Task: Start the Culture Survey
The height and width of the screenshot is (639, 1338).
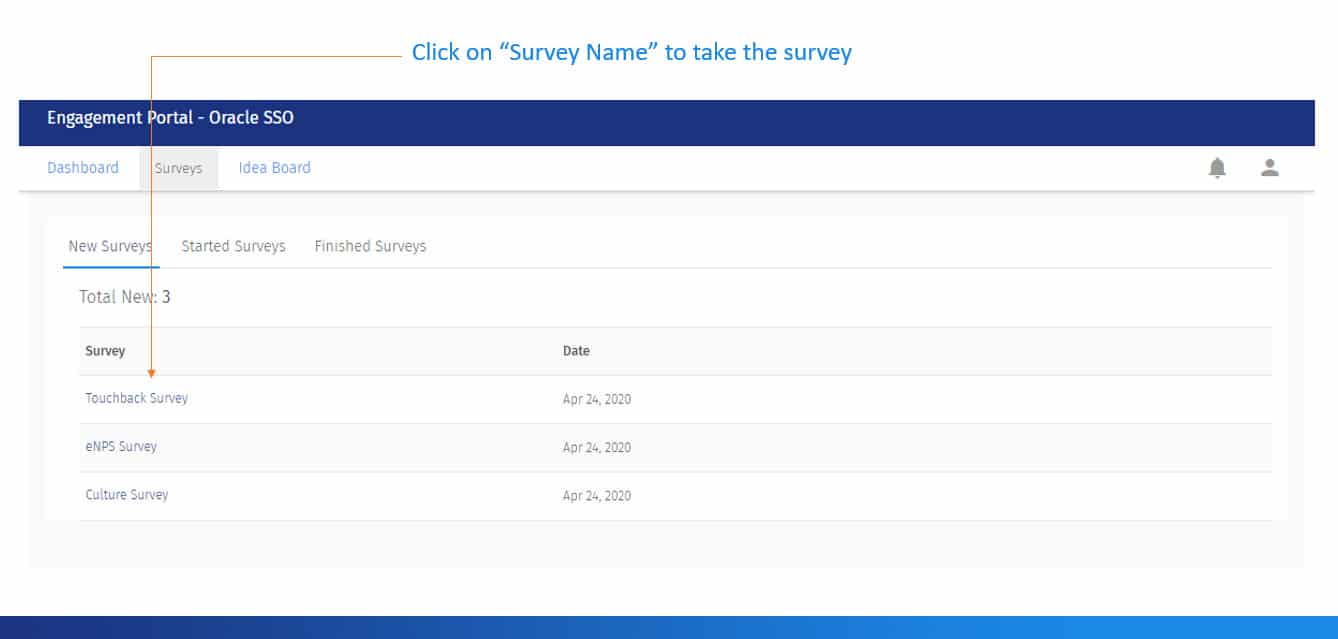Action: coord(127,495)
